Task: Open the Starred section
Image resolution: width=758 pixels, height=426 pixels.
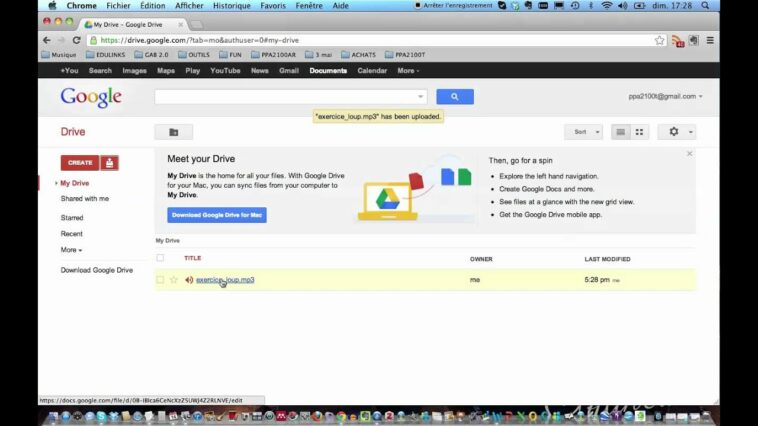Action: [x=72, y=218]
